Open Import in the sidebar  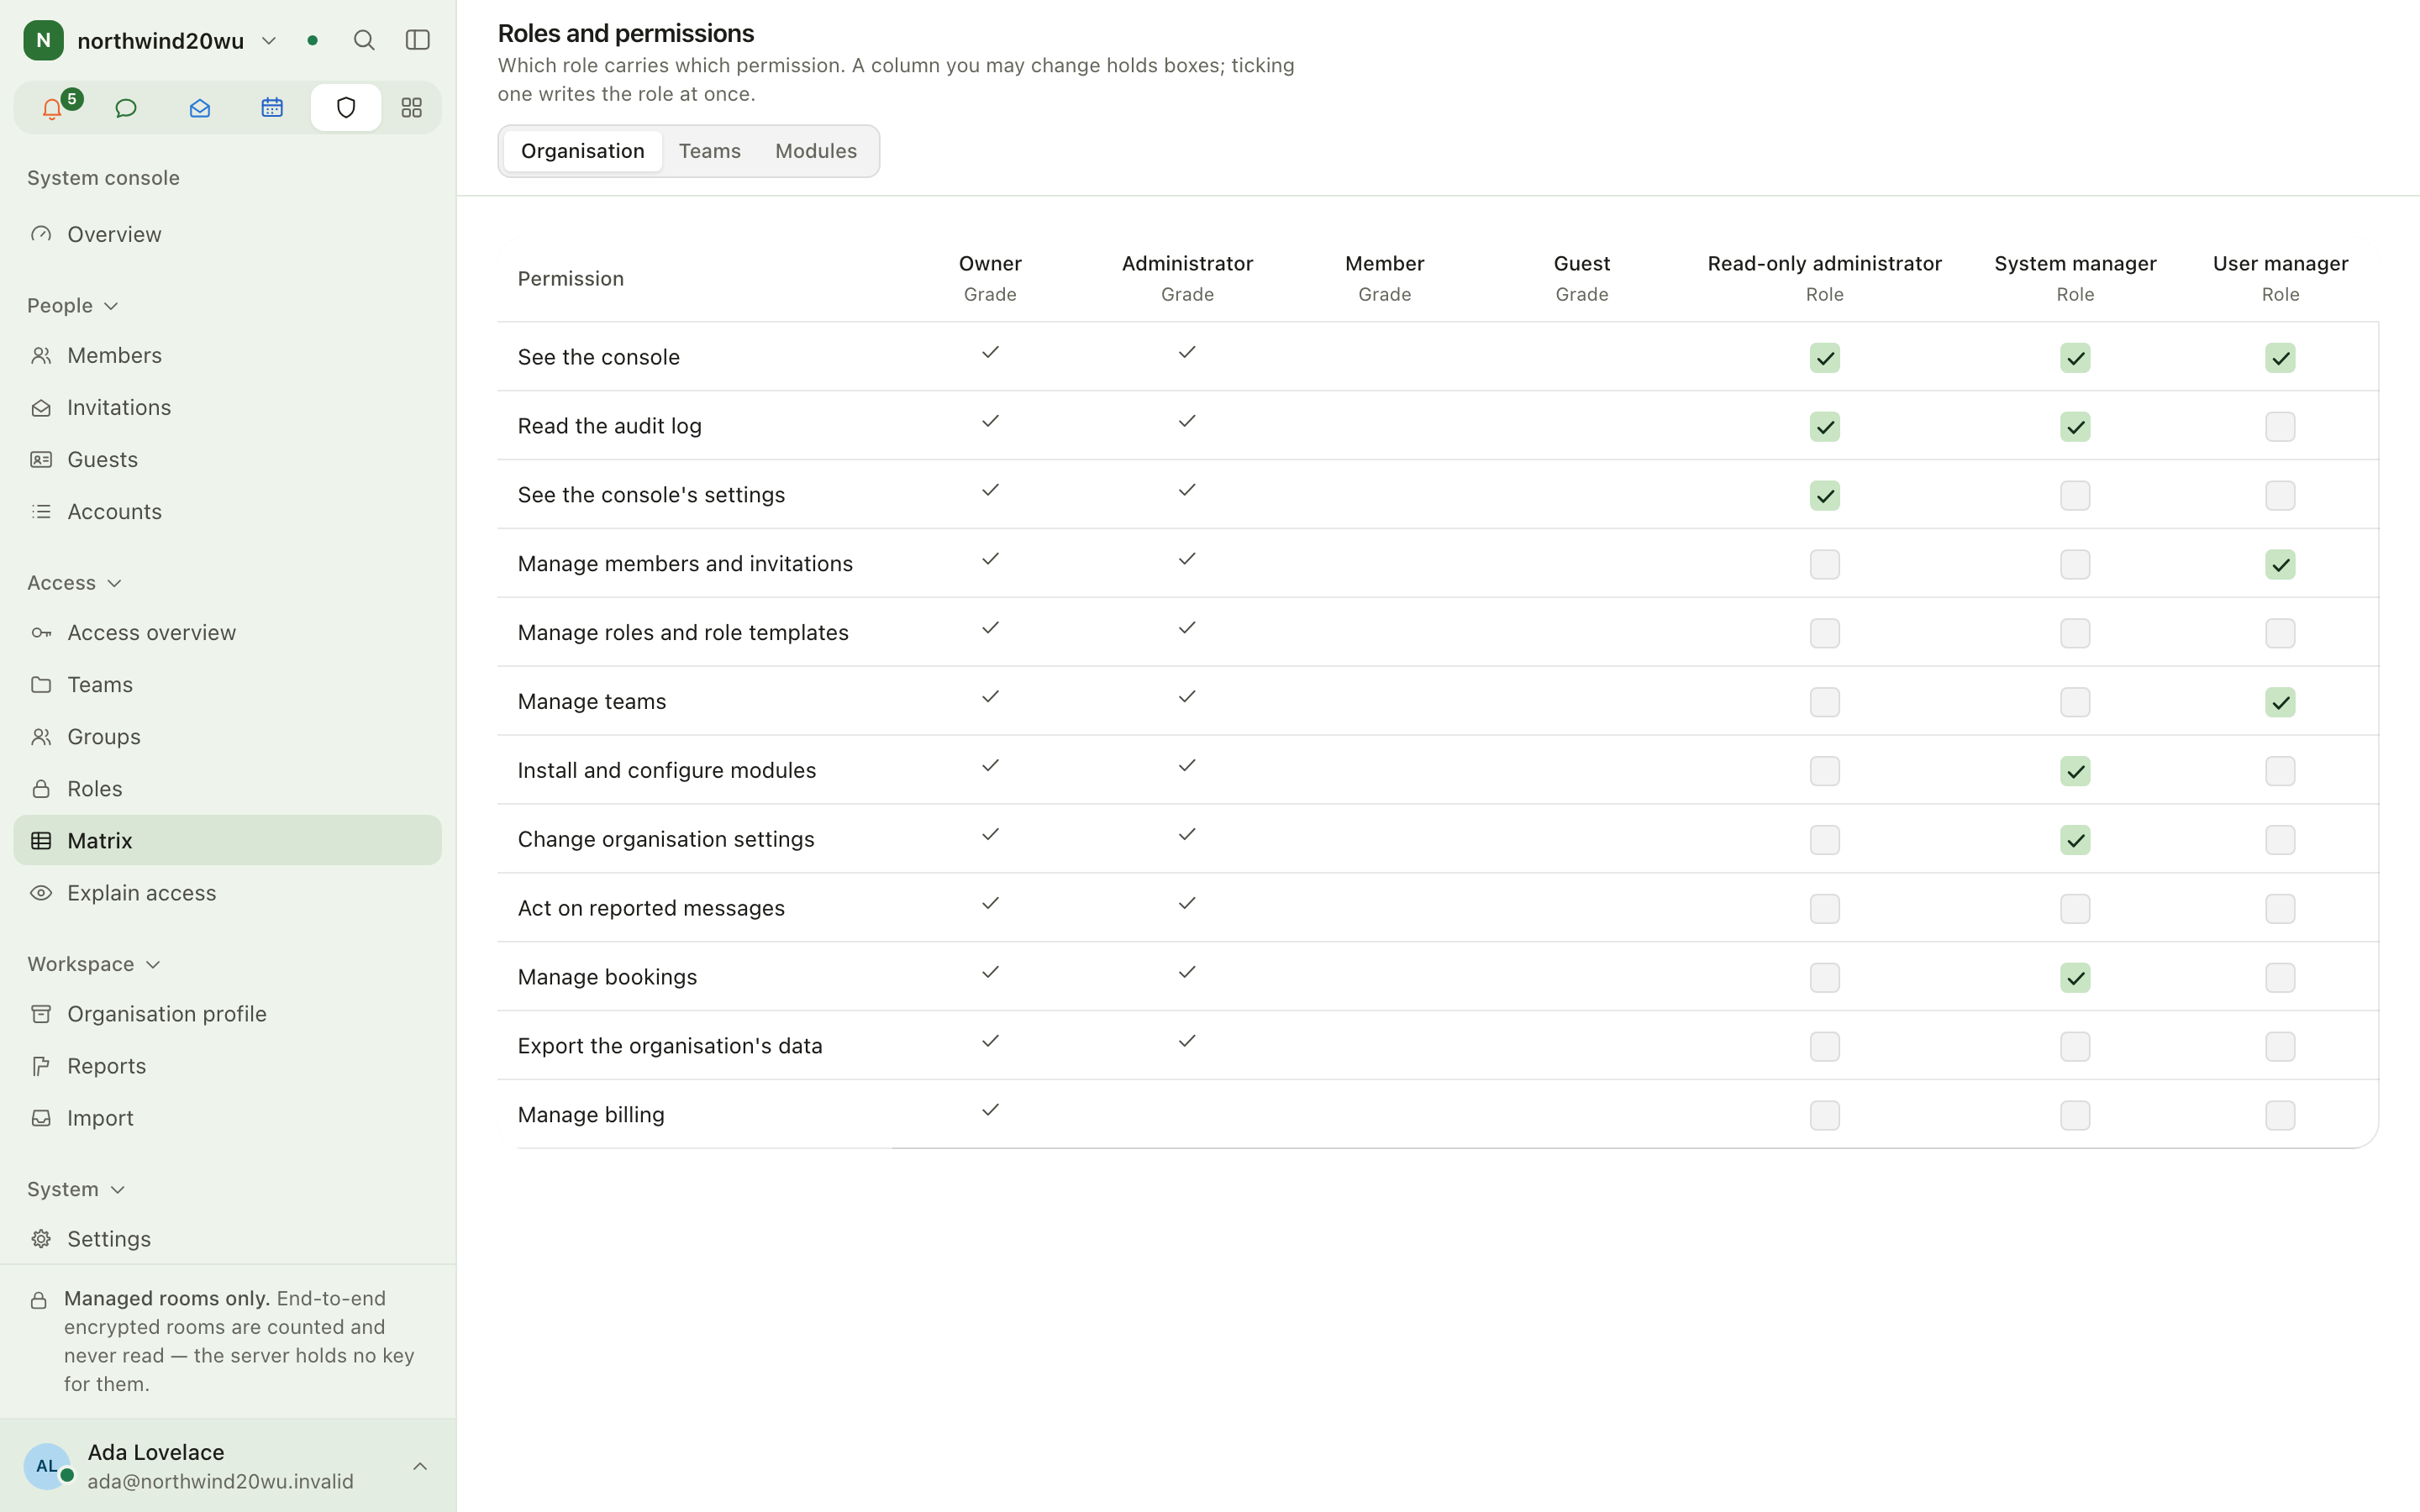(227, 1117)
